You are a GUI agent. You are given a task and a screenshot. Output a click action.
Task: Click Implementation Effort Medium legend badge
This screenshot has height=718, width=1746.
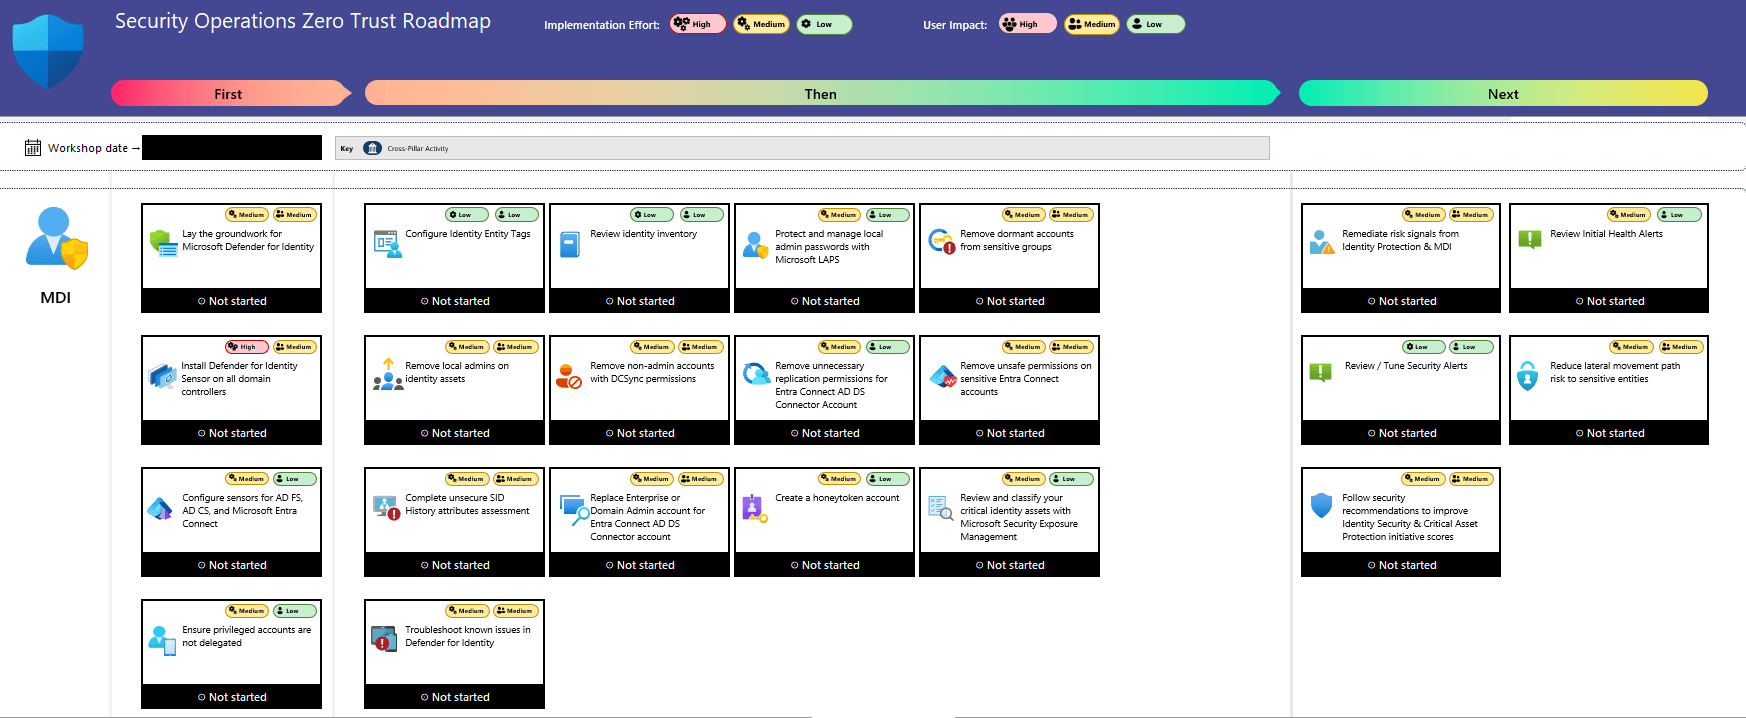coord(761,24)
